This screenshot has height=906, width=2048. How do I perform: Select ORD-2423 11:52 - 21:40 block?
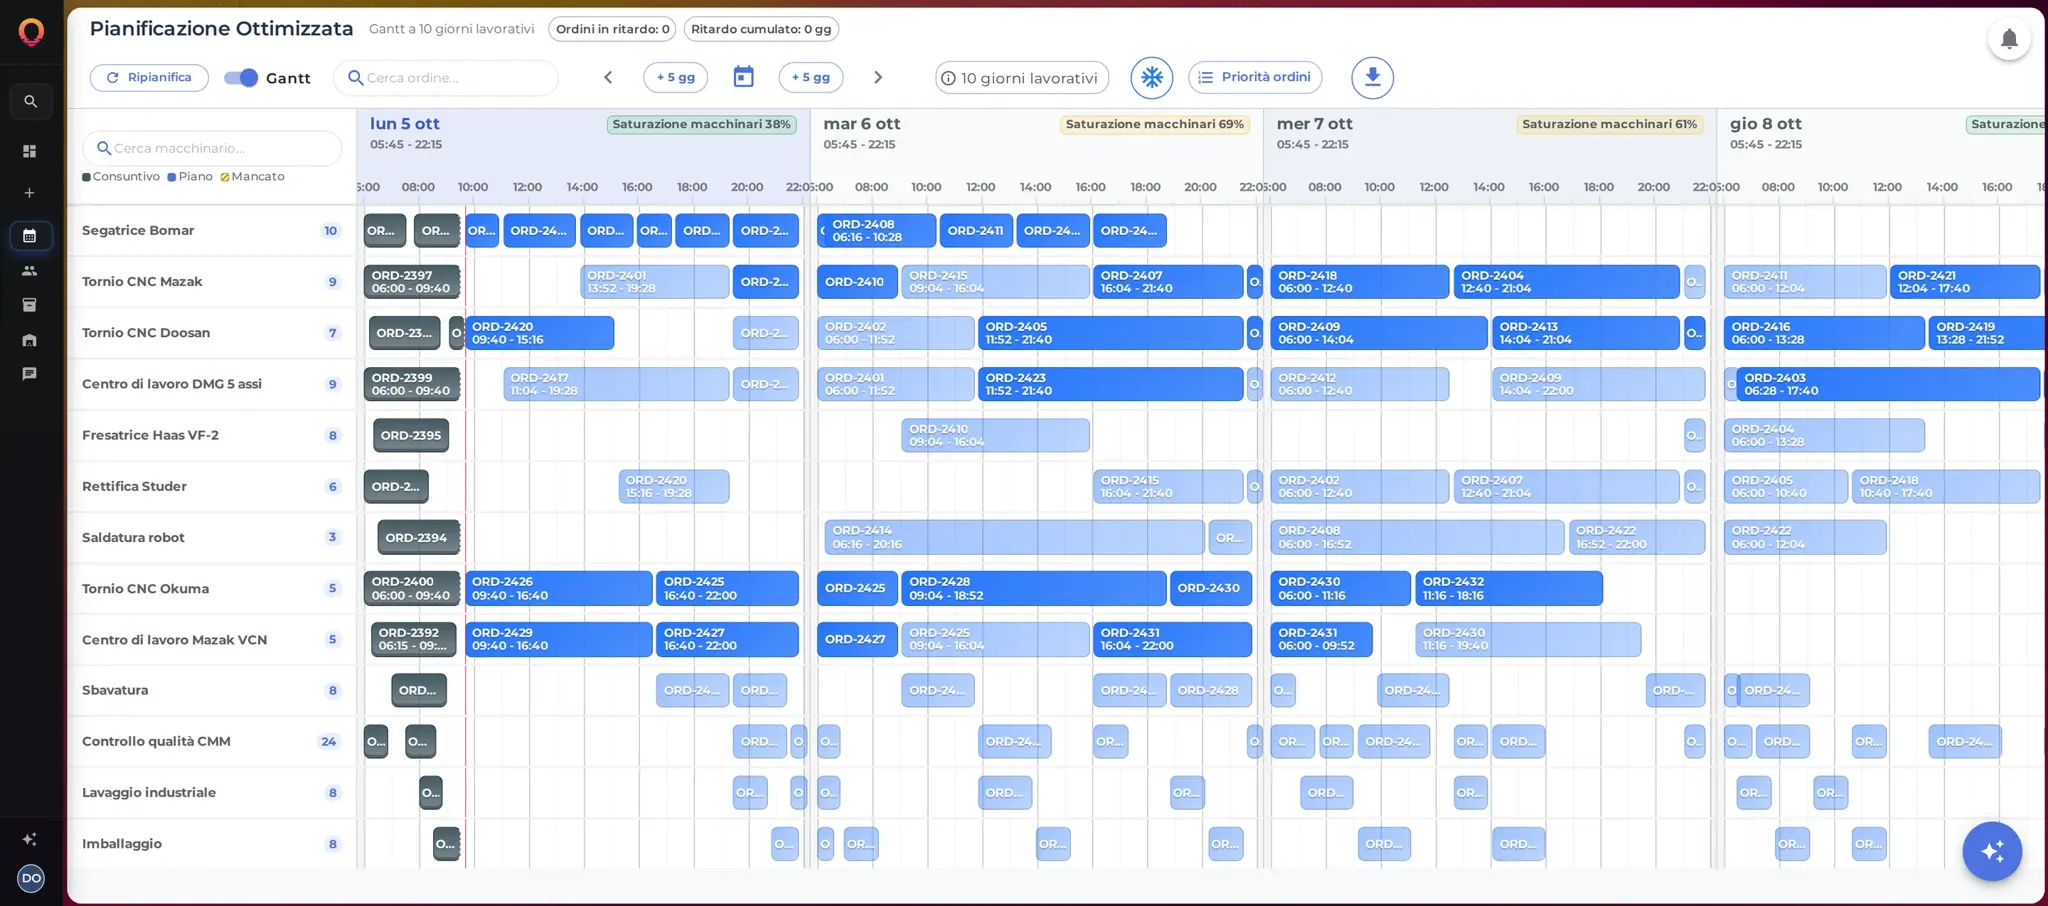pyautogui.click(x=1110, y=384)
